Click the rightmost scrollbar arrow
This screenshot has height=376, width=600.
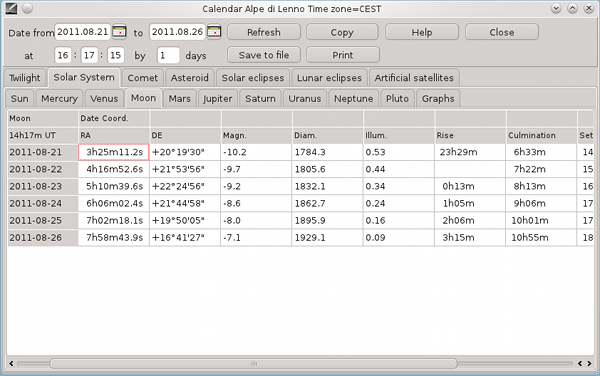[x=589, y=363]
